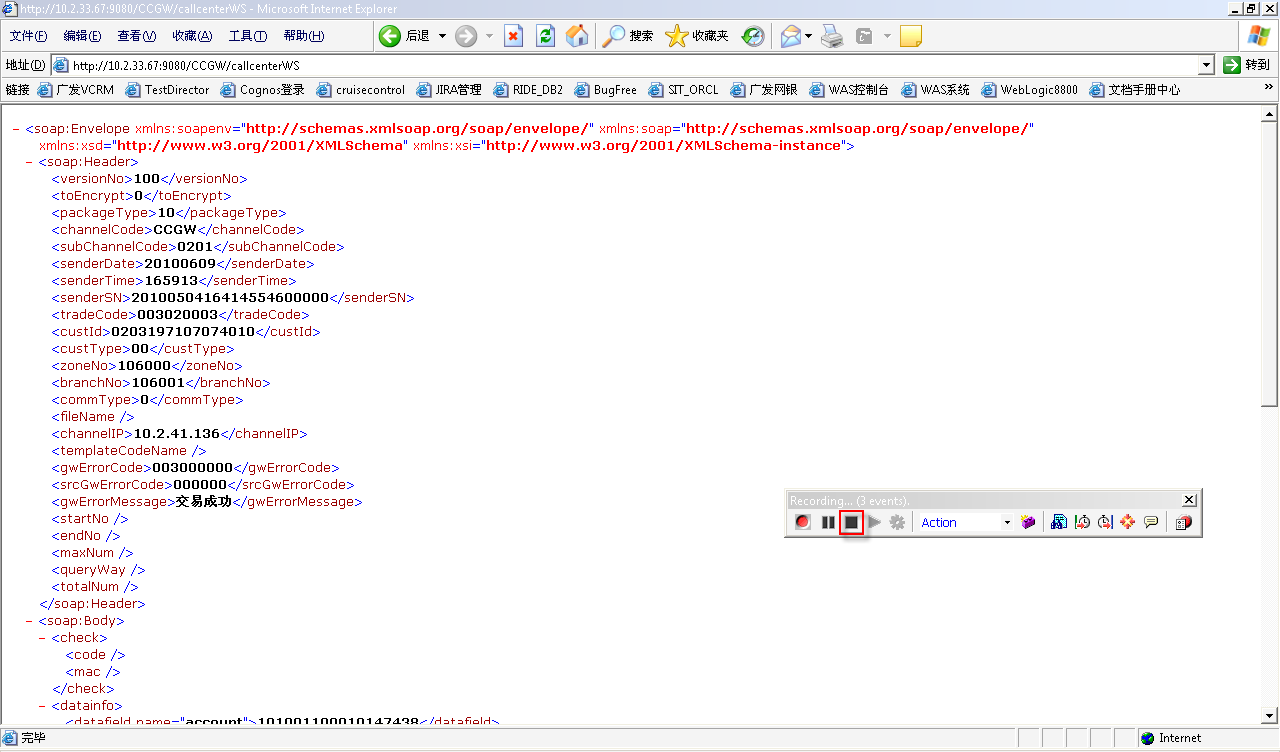Open the Search (搜索) pane

tap(628, 36)
